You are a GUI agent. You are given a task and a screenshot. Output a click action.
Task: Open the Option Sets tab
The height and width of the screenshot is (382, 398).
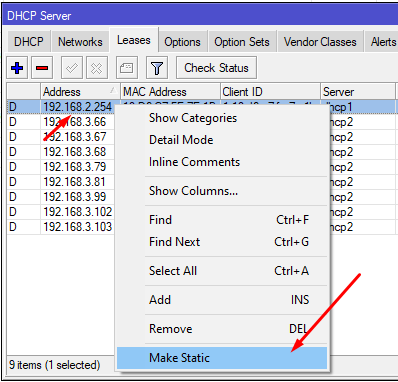tap(242, 42)
